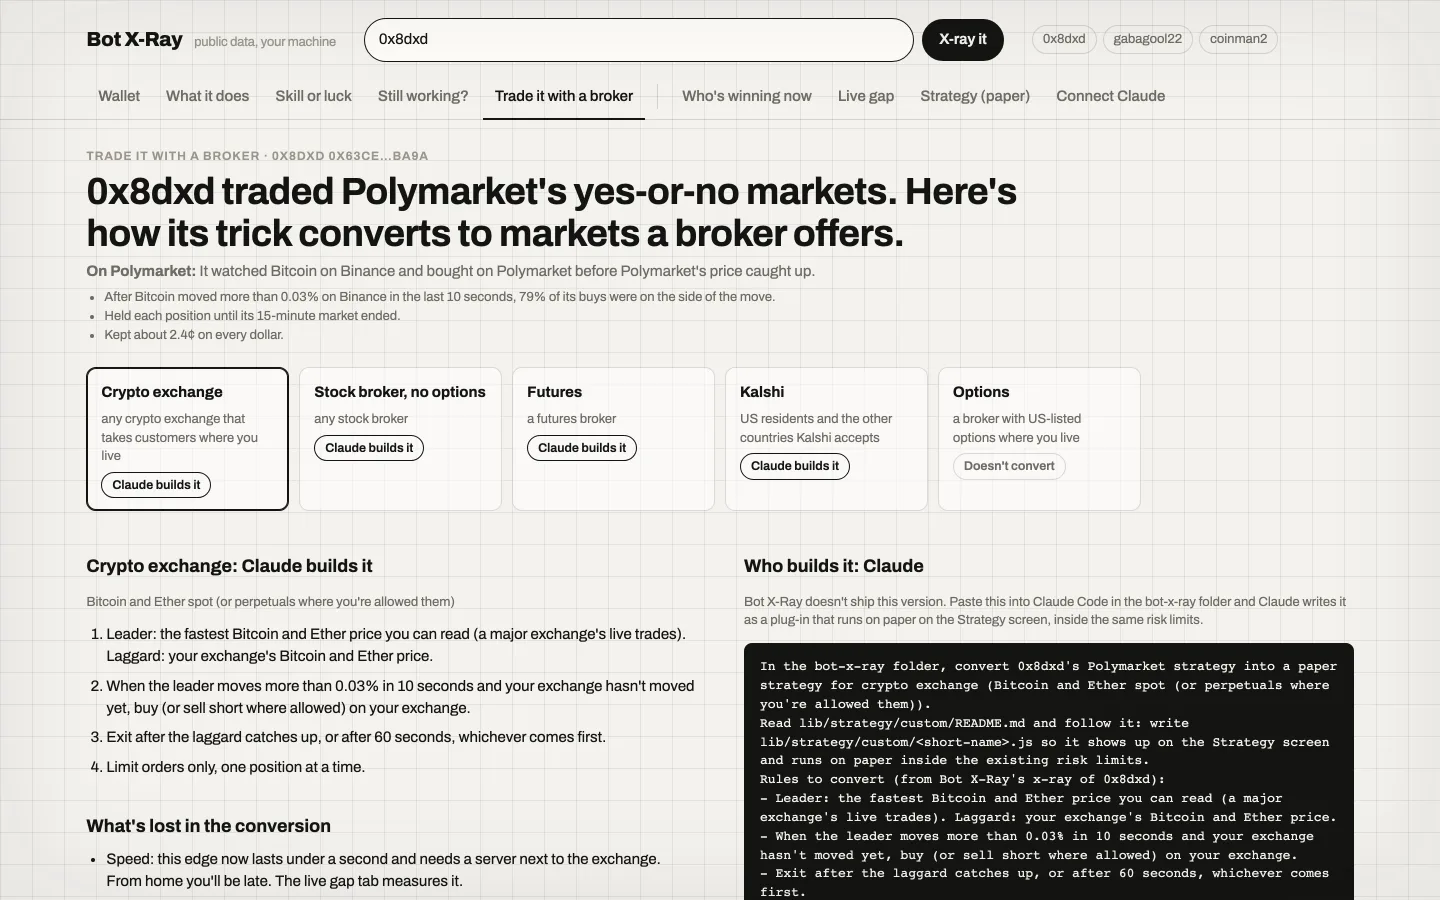Click the 'public data, your machine' tagline
This screenshot has width=1440, height=900.
(x=265, y=42)
